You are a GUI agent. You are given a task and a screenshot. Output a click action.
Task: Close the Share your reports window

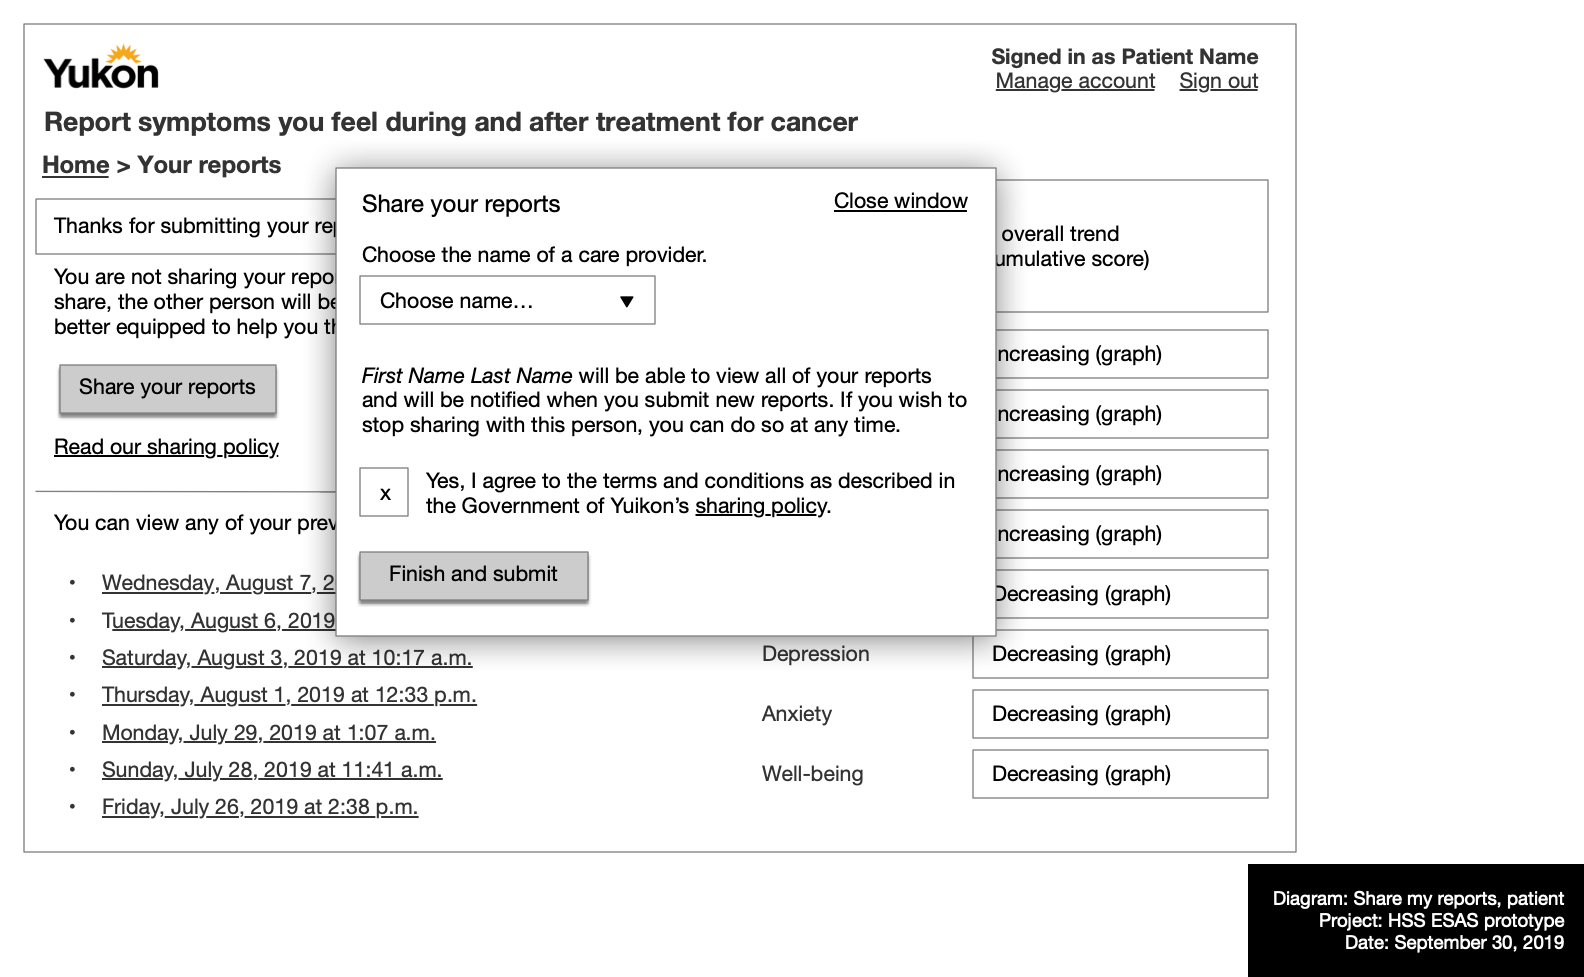(x=900, y=201)
